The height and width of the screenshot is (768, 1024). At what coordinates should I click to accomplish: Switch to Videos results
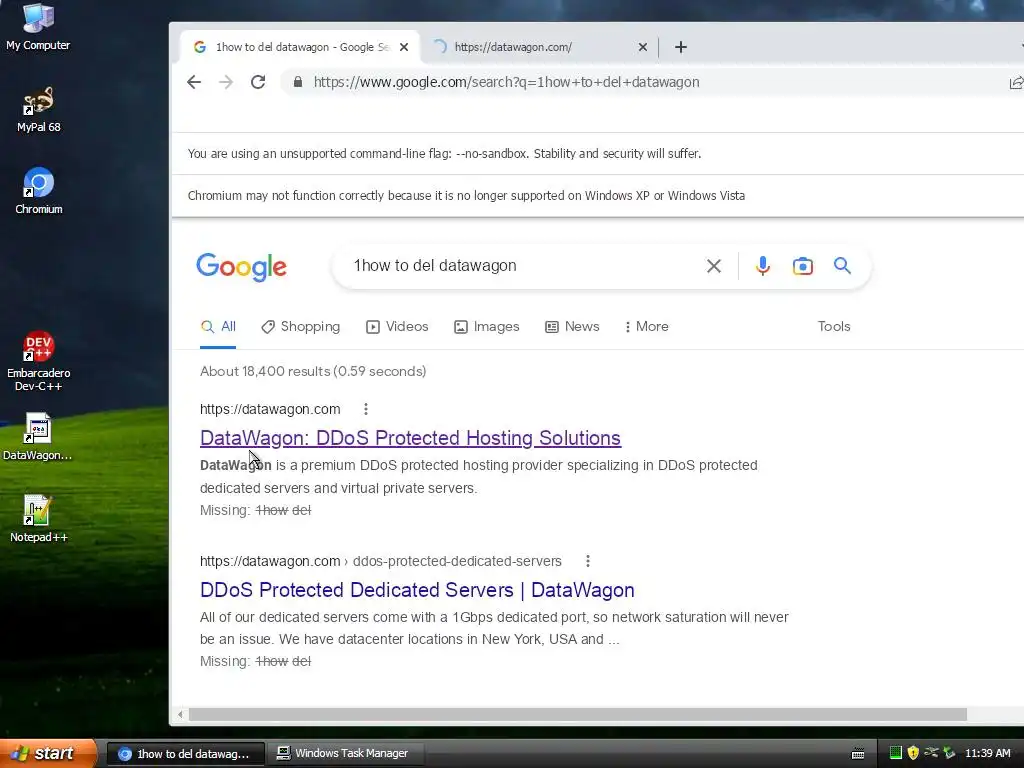coord(397,327)
